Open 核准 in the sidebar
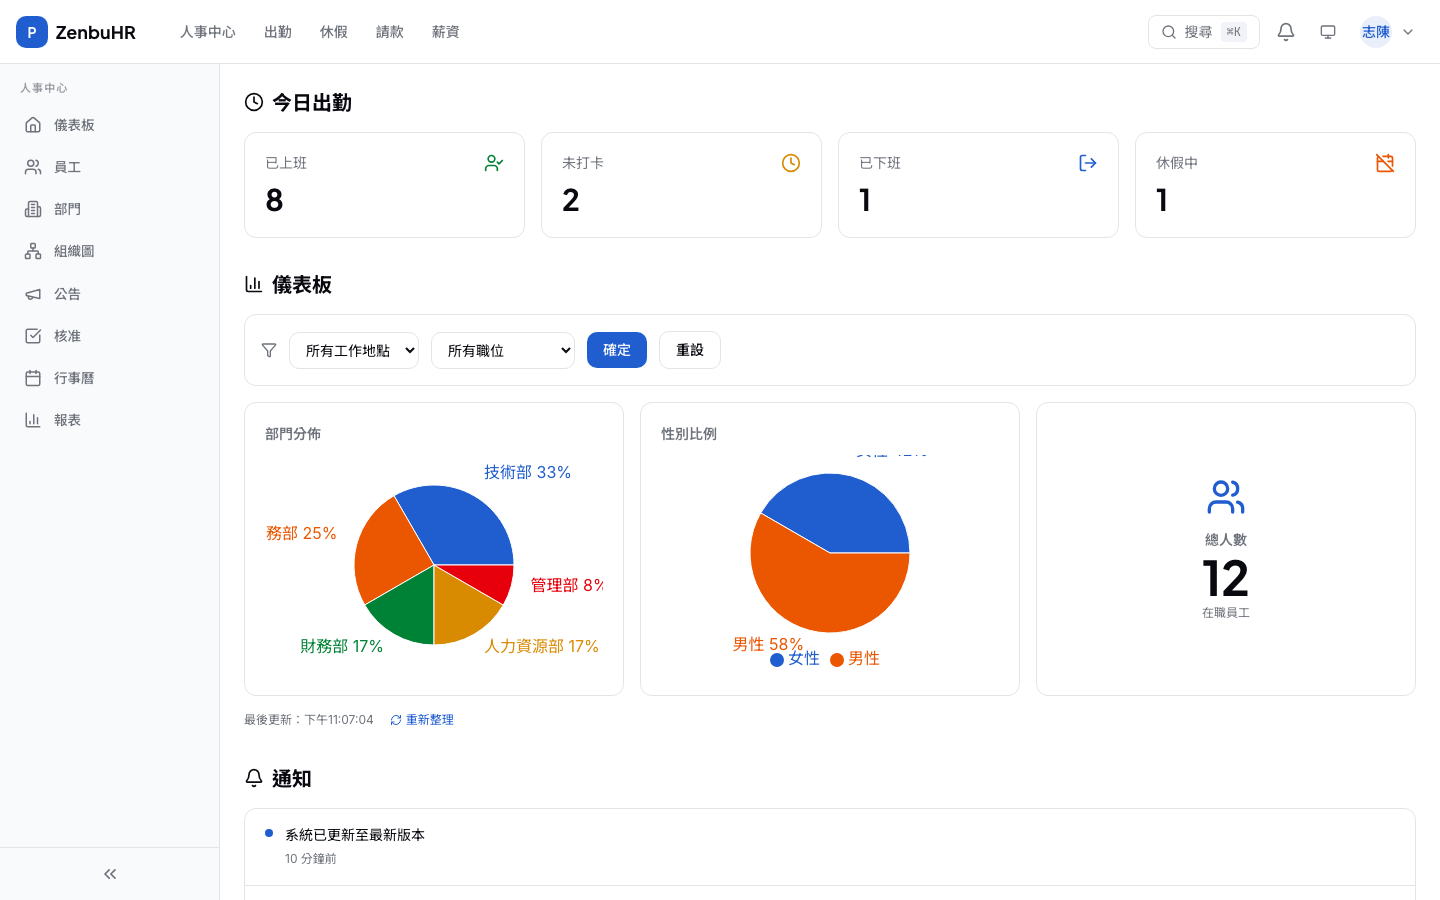The image size is (1440, 900). pos(110,336)
